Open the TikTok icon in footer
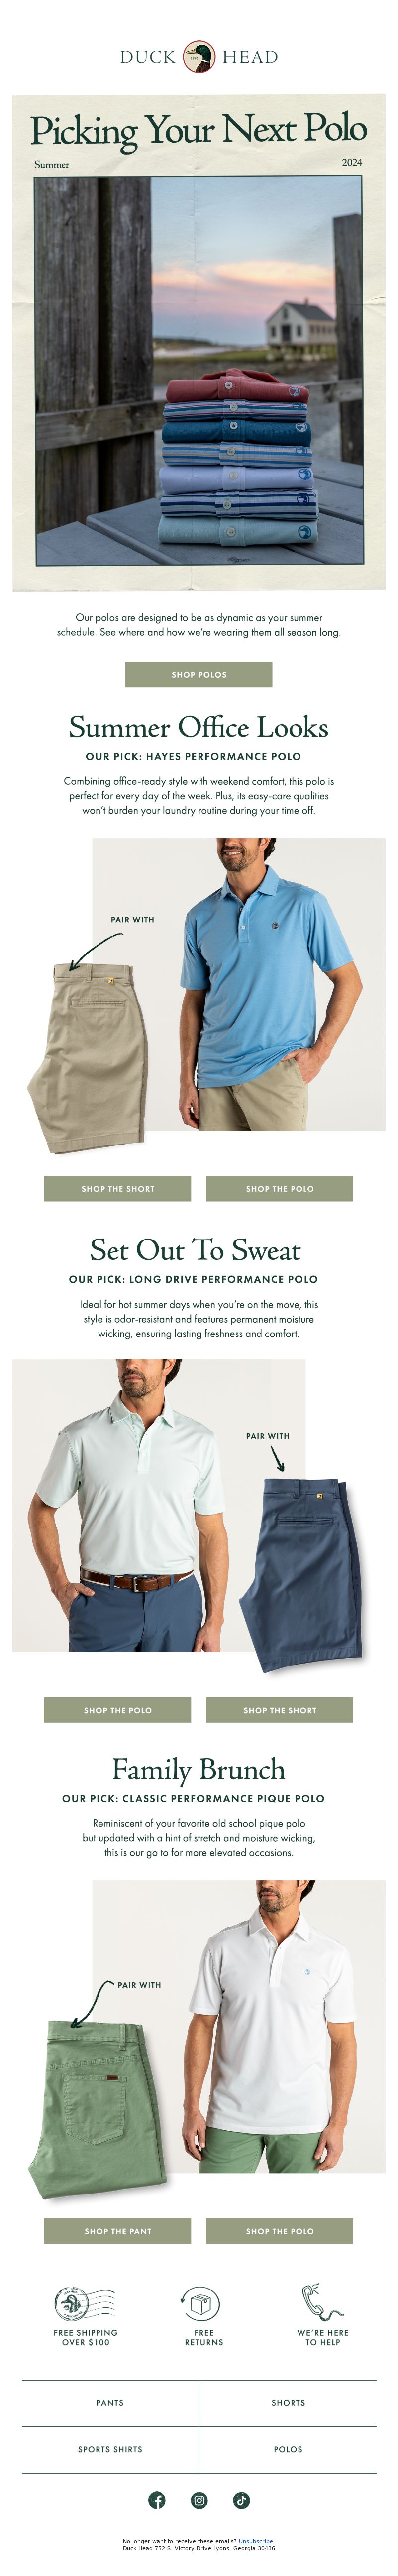The height and width of the screenshot is (2576, 398). coord(241,2500)
